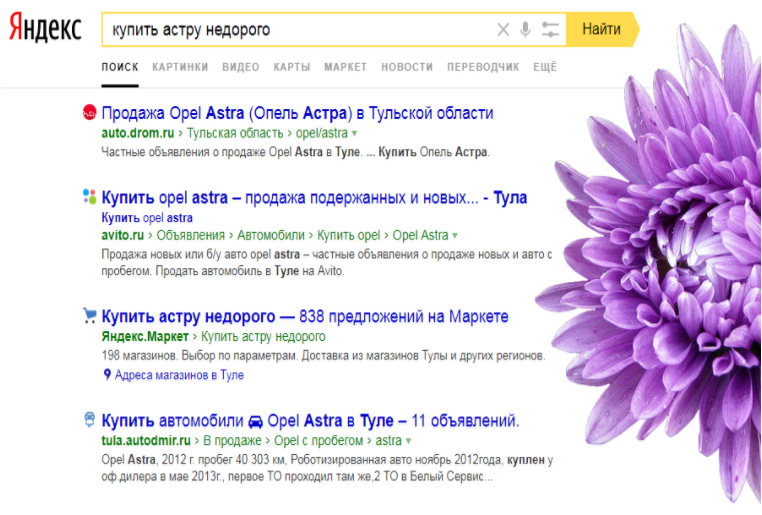Viewport: 762px width, 515px height.
Task: Expand the arrow after astra in autodmir.ru path
Action: tap(408, 441)
